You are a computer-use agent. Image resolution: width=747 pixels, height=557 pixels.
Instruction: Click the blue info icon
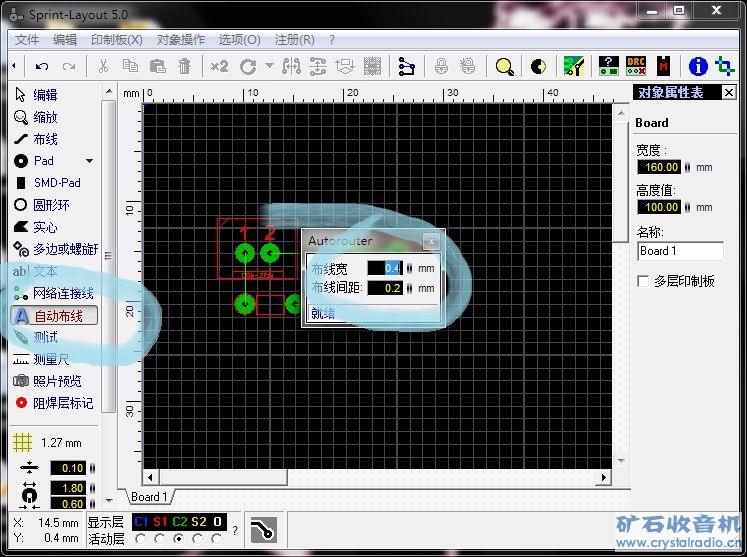[x=698, y=66]
